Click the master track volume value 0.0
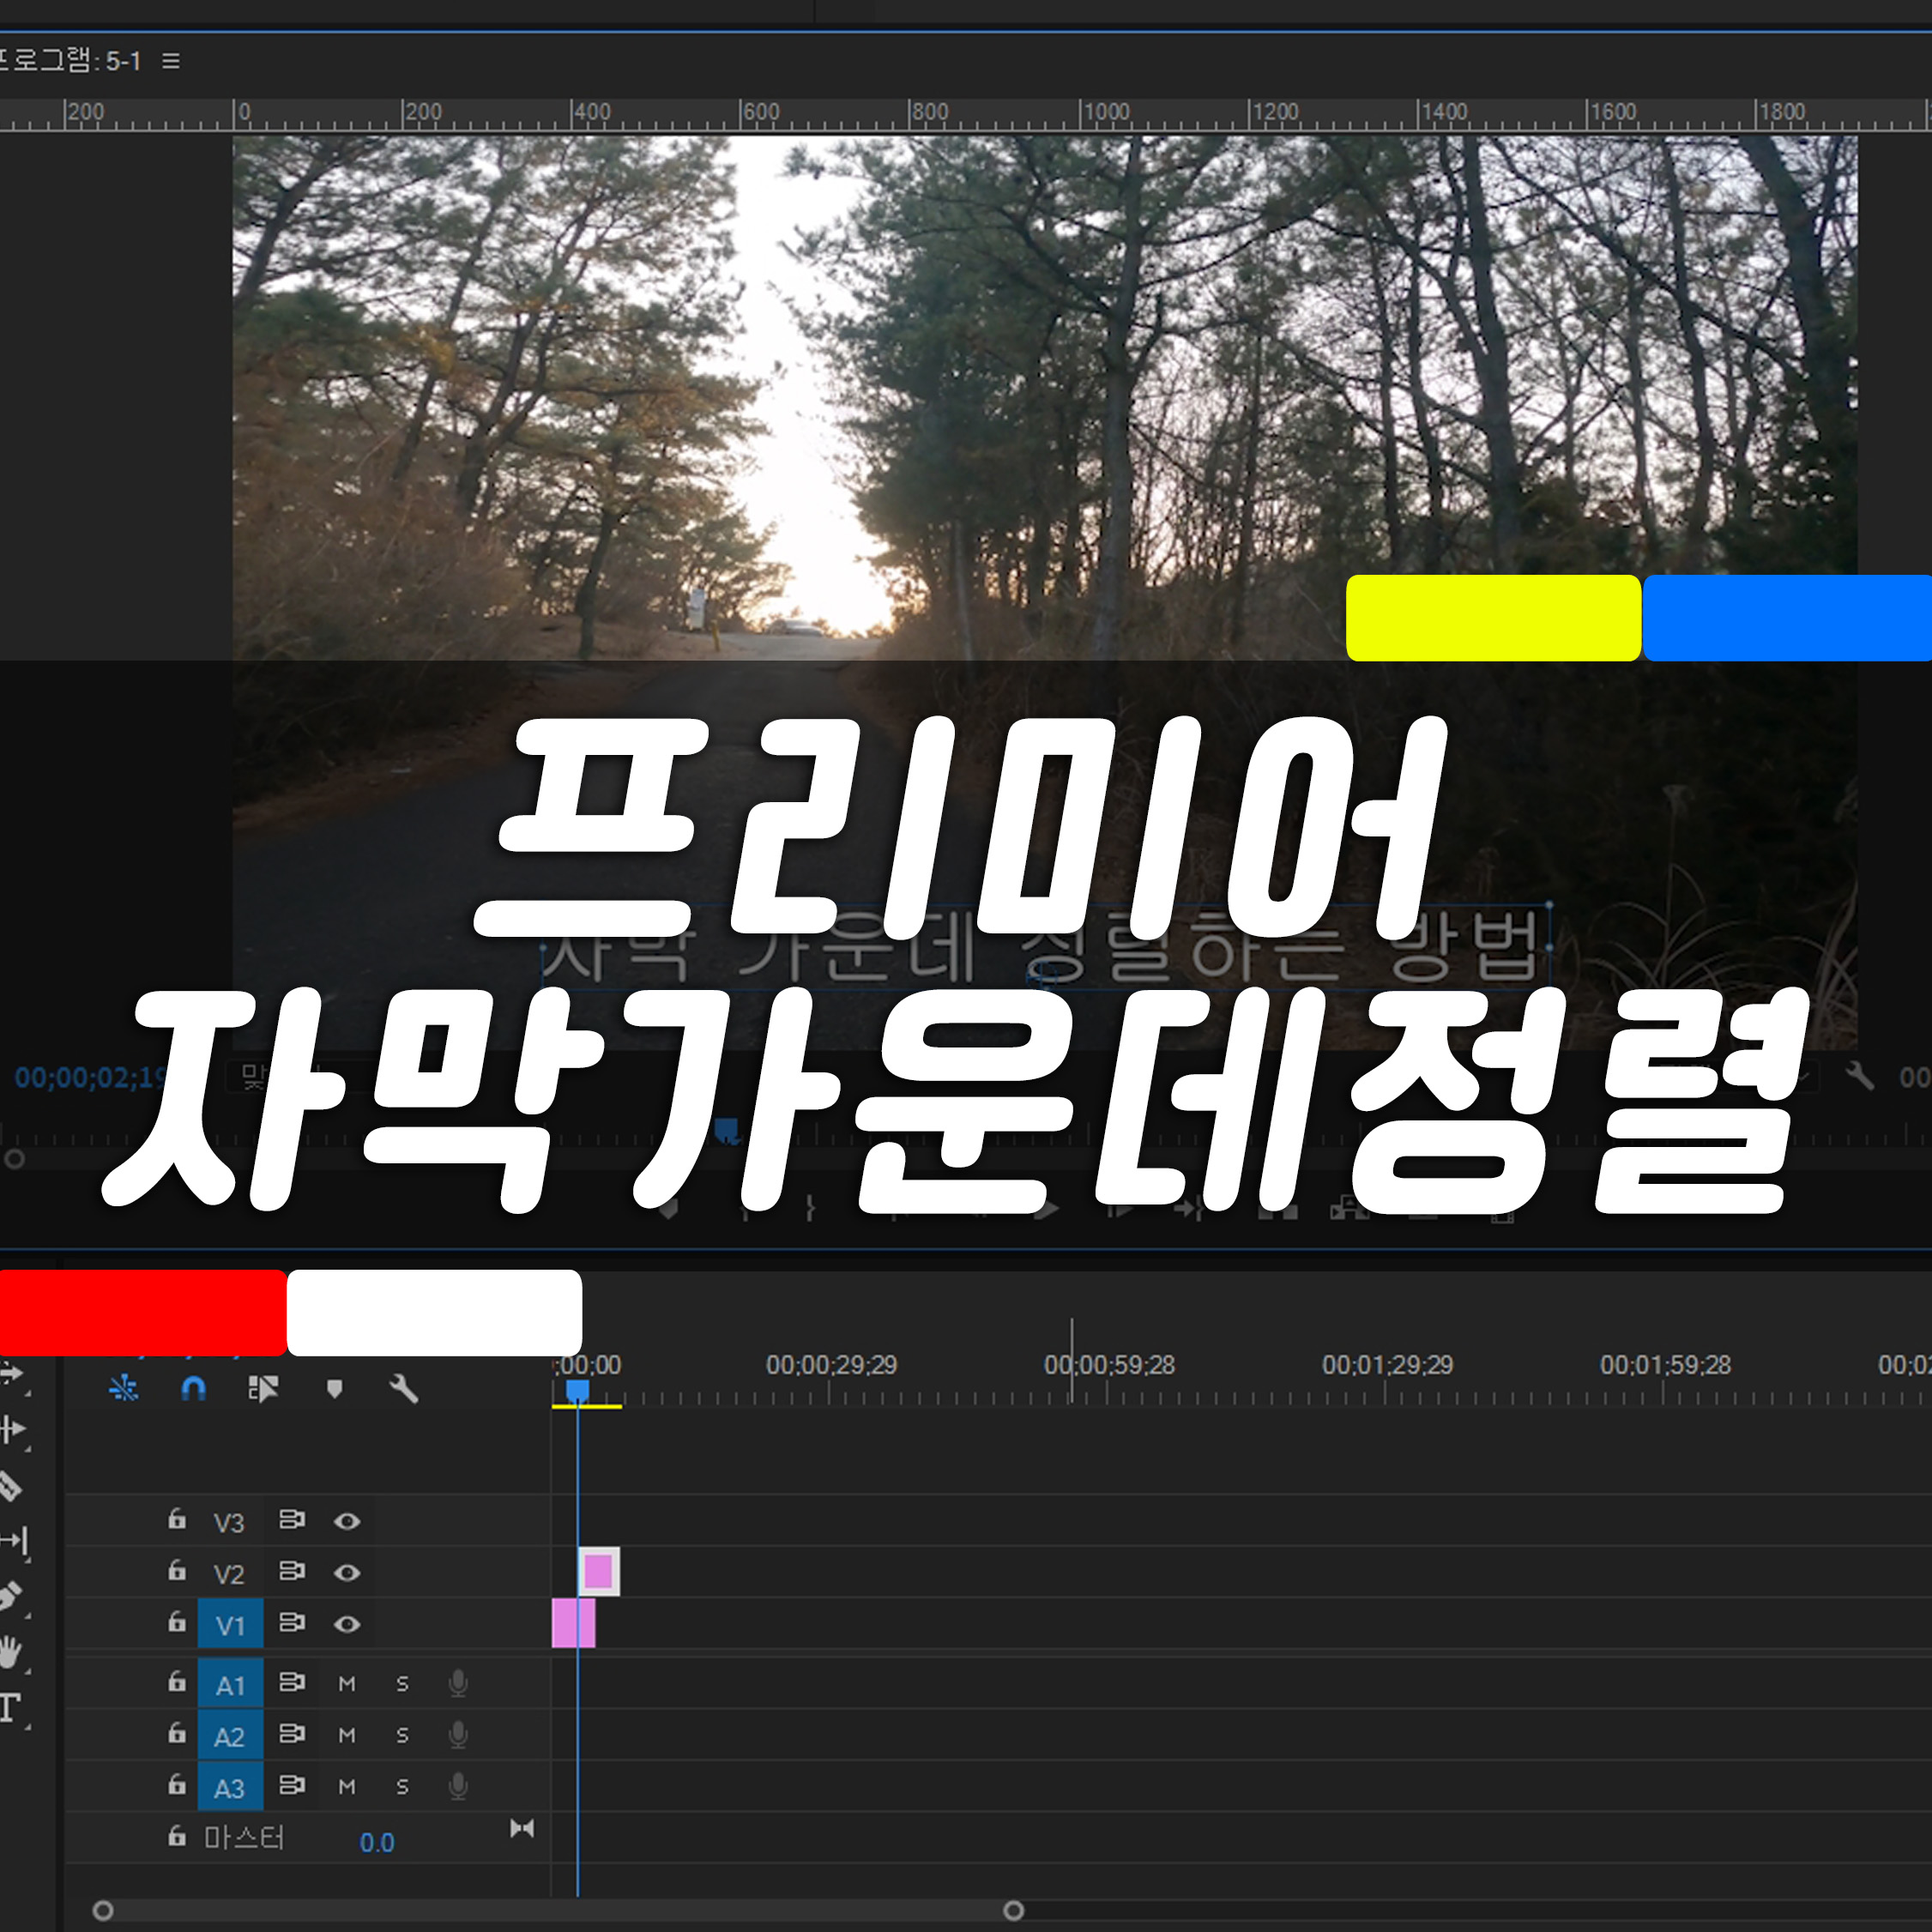The height and width of the screenshot is (1932, 1932). (x=377, y=1842)
